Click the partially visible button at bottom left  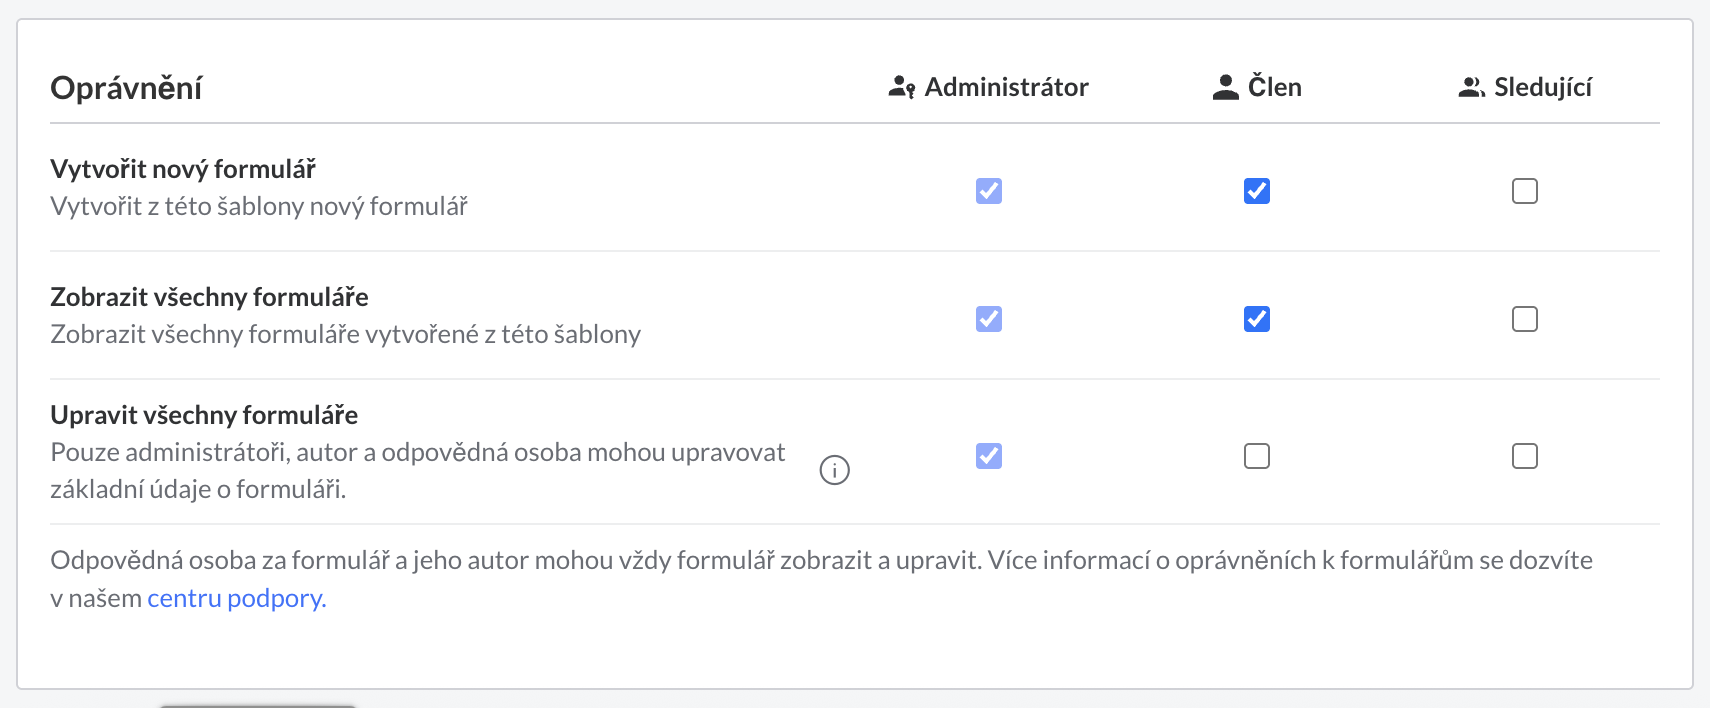click(x=258, y=705)
